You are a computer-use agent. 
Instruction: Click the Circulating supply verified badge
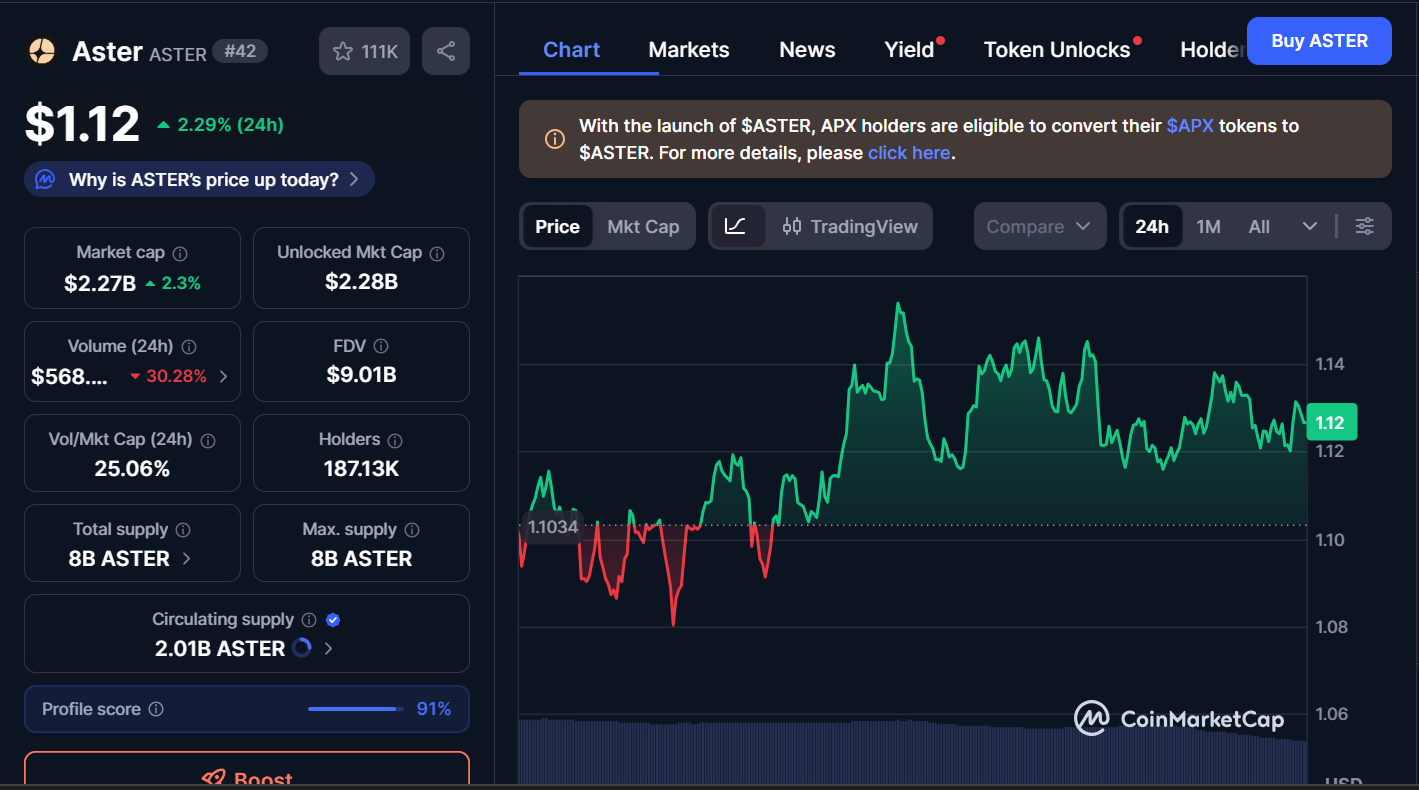(x=333, y=620)
